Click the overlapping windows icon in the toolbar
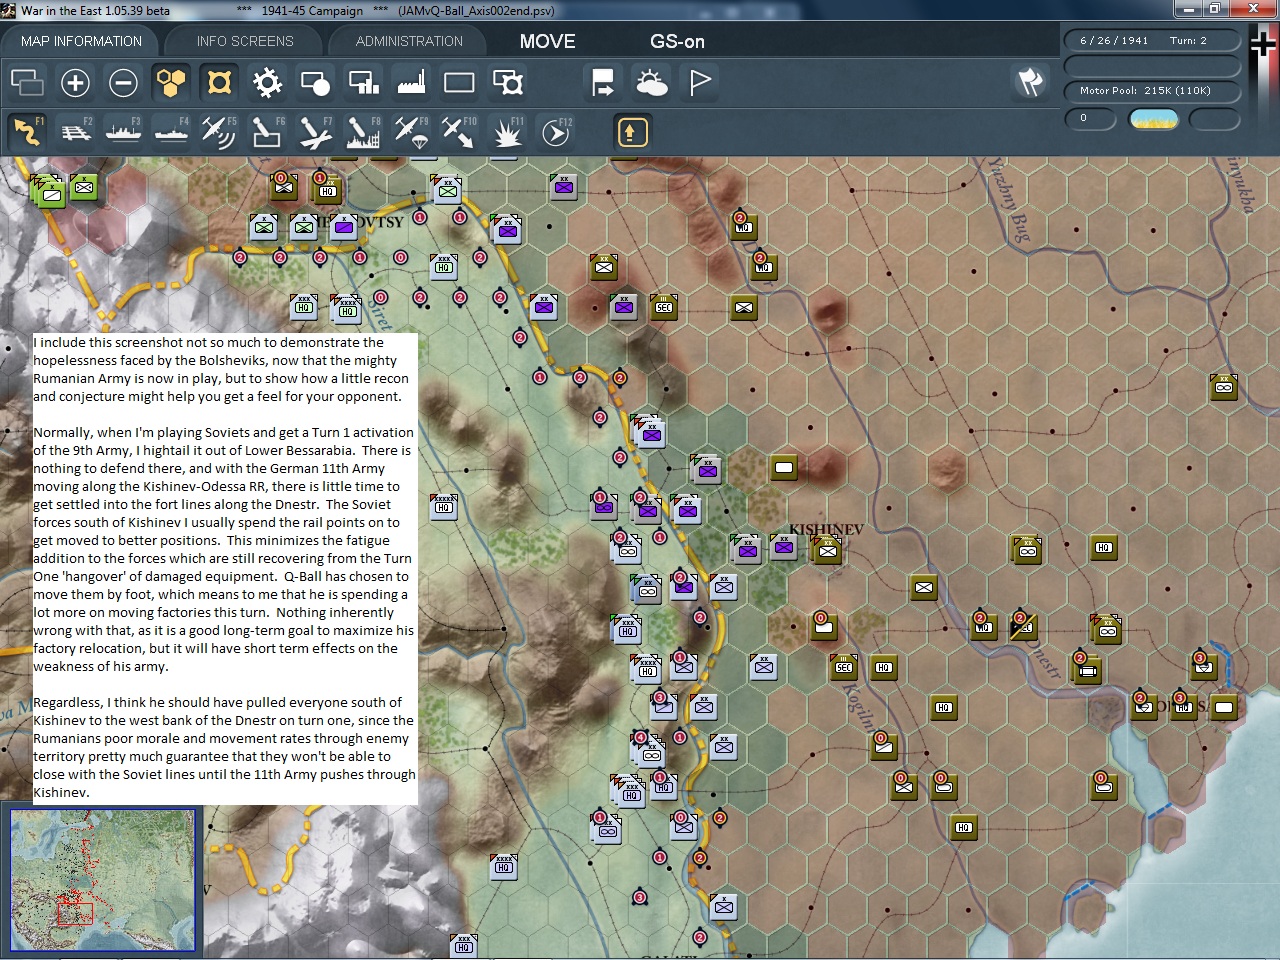The width and height of the screenshot is (1280, 960). [27, 82]
